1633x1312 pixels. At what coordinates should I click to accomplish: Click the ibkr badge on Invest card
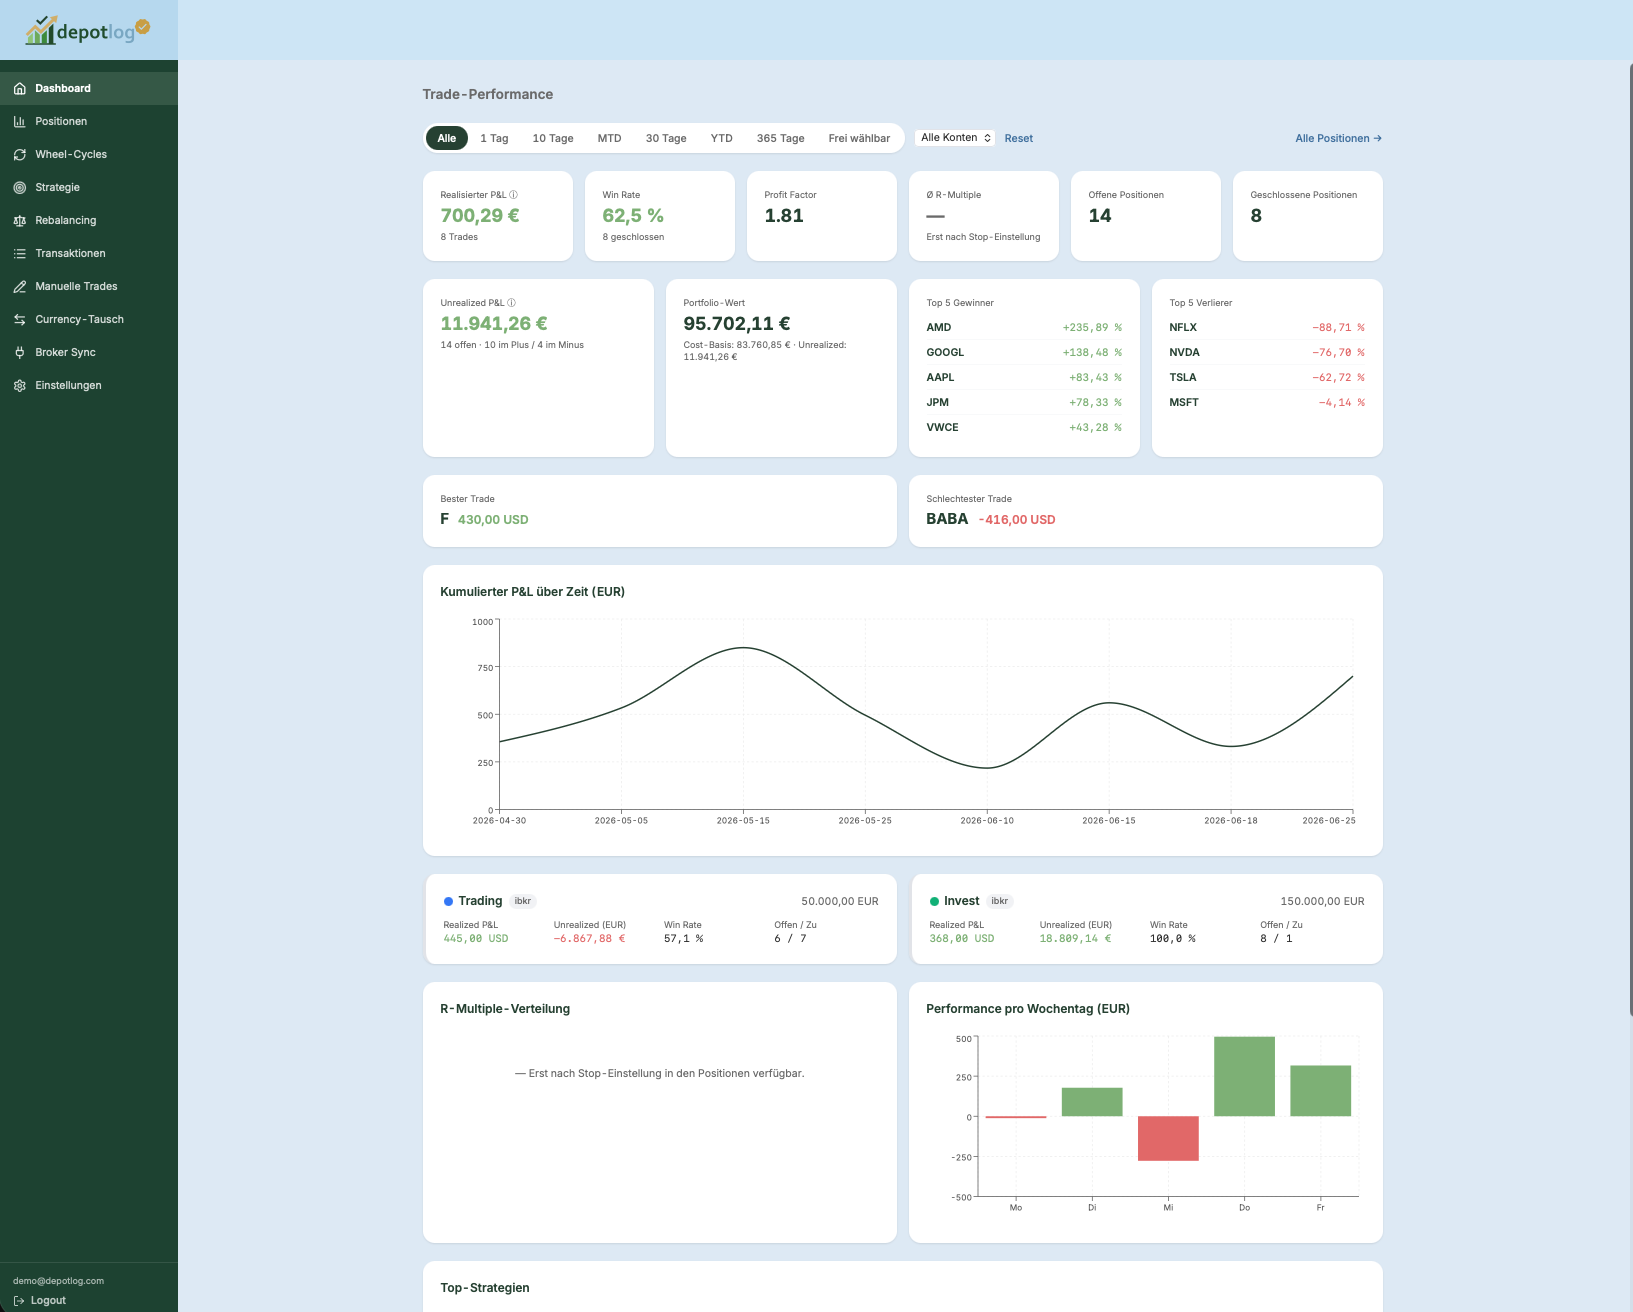pyautogui.click(x=1000, y=901)
